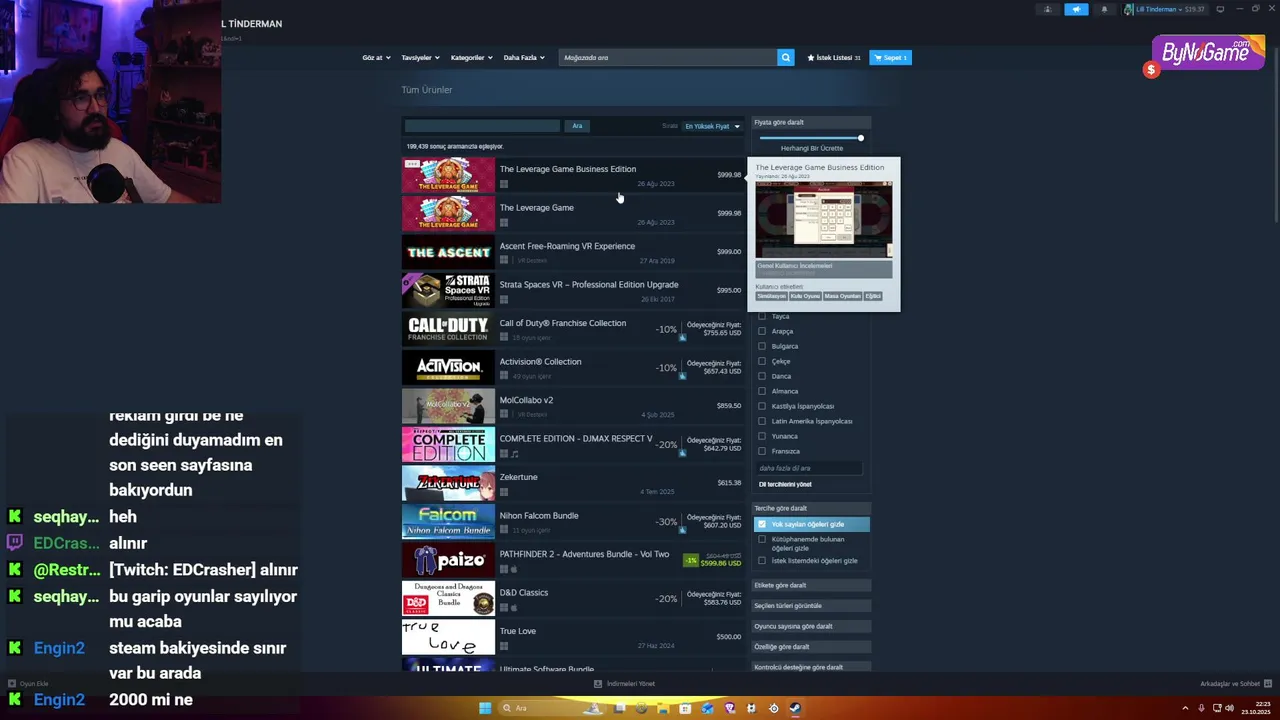Tick the Çekçe language checkbox
Image resolution: width=1280 pixels, height=720 pixels.
[762, 361]
